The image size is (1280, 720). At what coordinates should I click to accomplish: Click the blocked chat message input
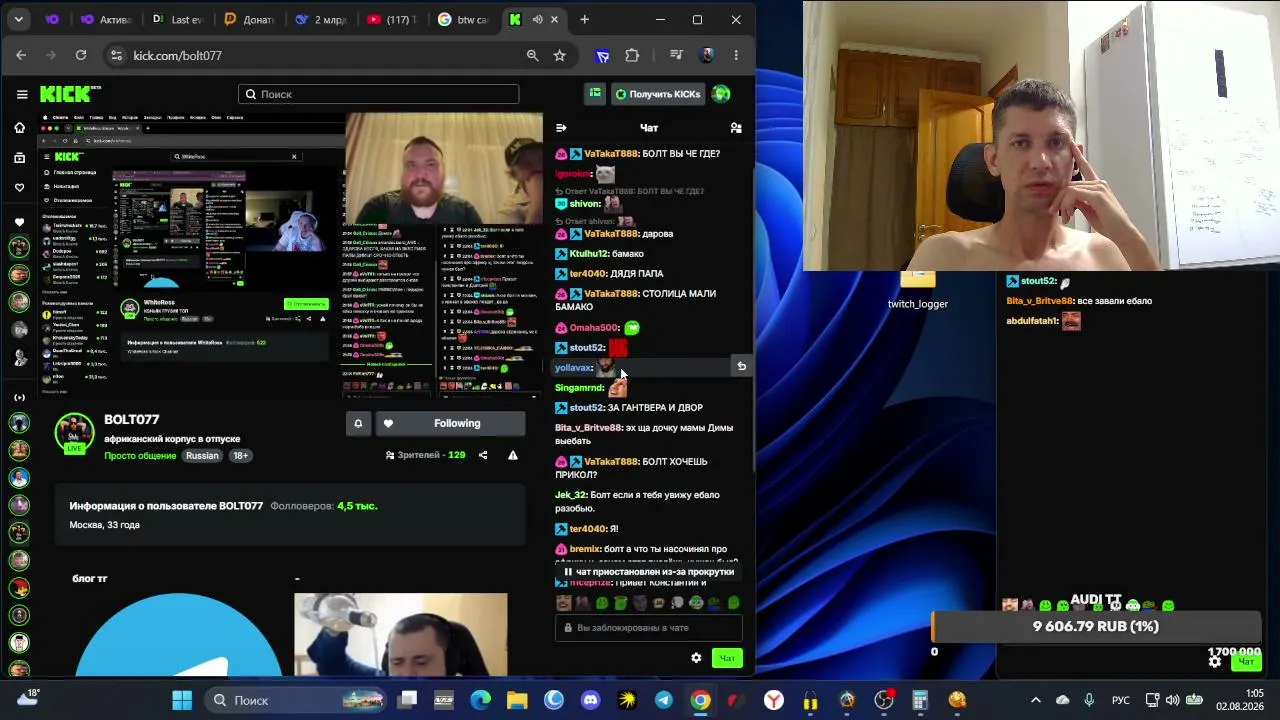649,628
